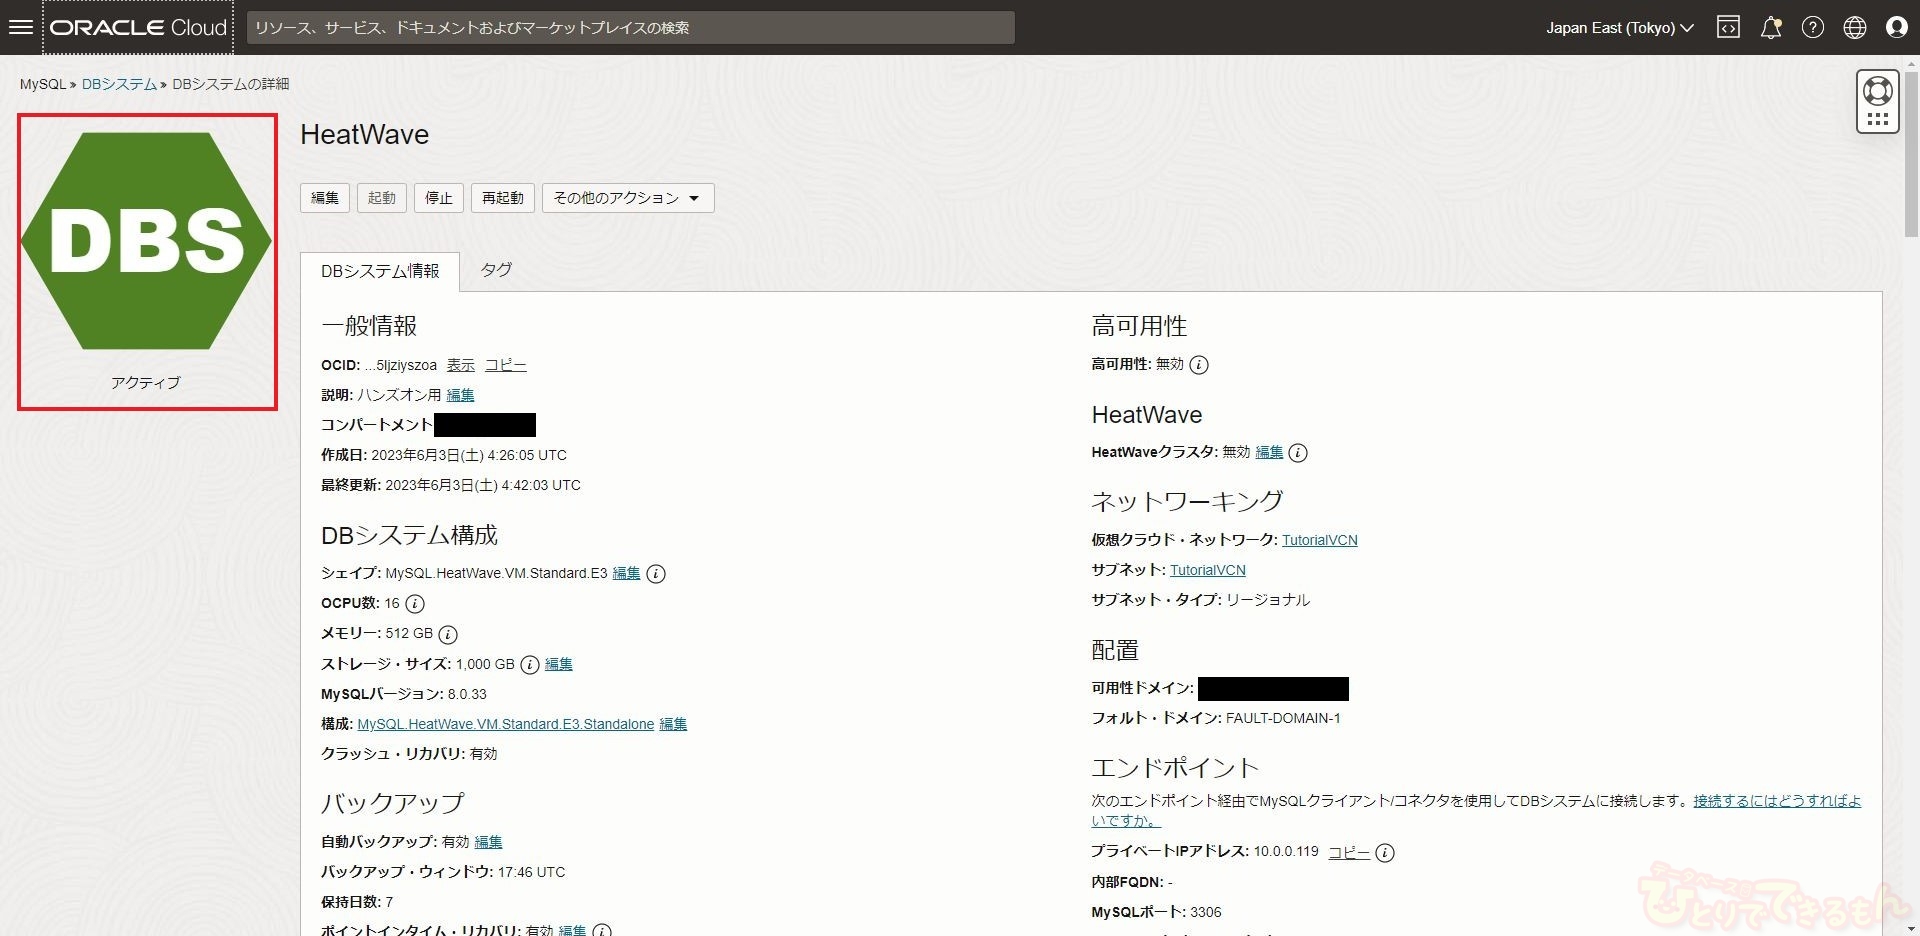Image resolution: width=1920 pixels, height=936 pixels.
Task: Open the TutorialVCN virtual cloud network link
Action: click(1319, 540)
